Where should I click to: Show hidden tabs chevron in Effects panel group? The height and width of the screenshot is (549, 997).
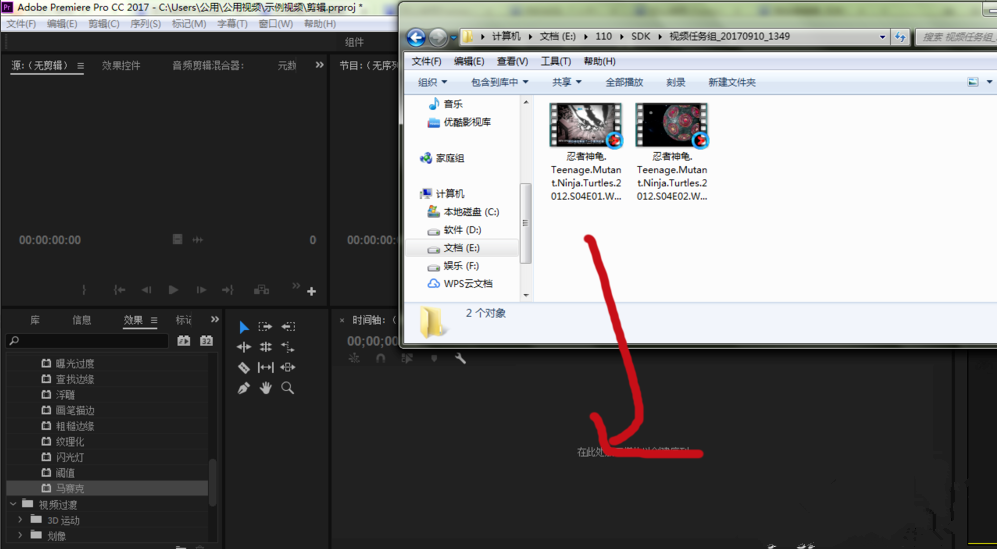coord(215,319)
